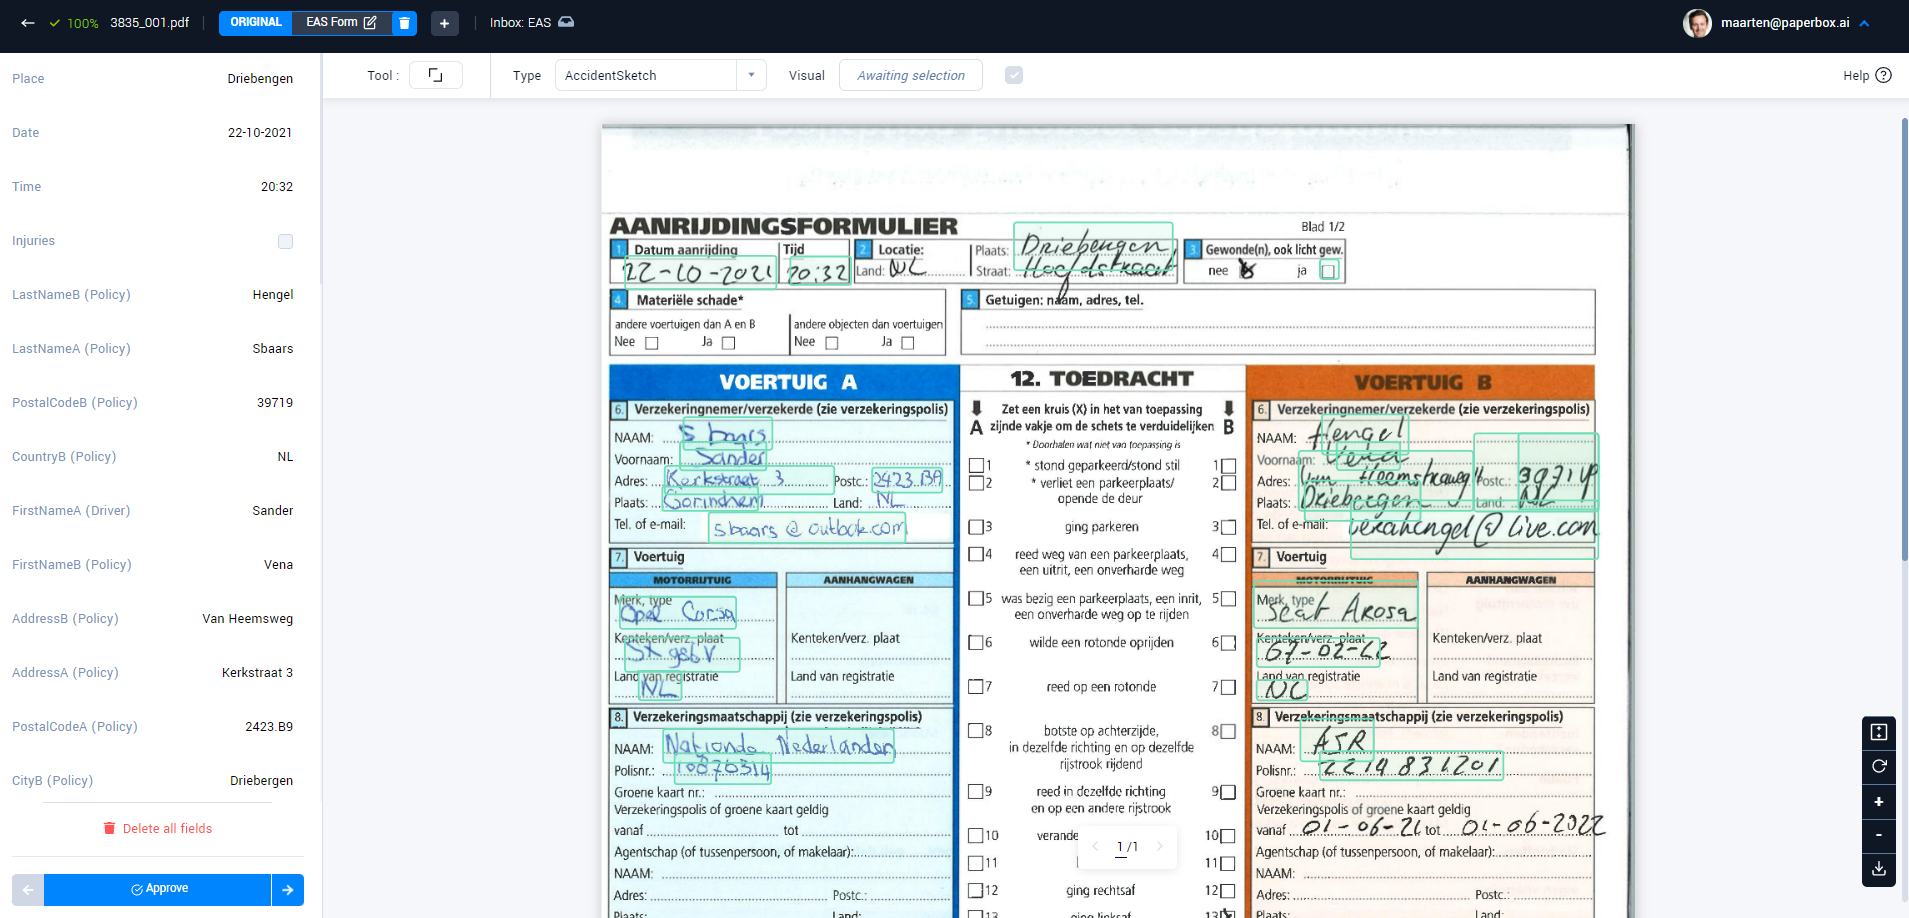1909x918 pixels.
Task: Toggle the Injuries checkbox
Action: 284,240
